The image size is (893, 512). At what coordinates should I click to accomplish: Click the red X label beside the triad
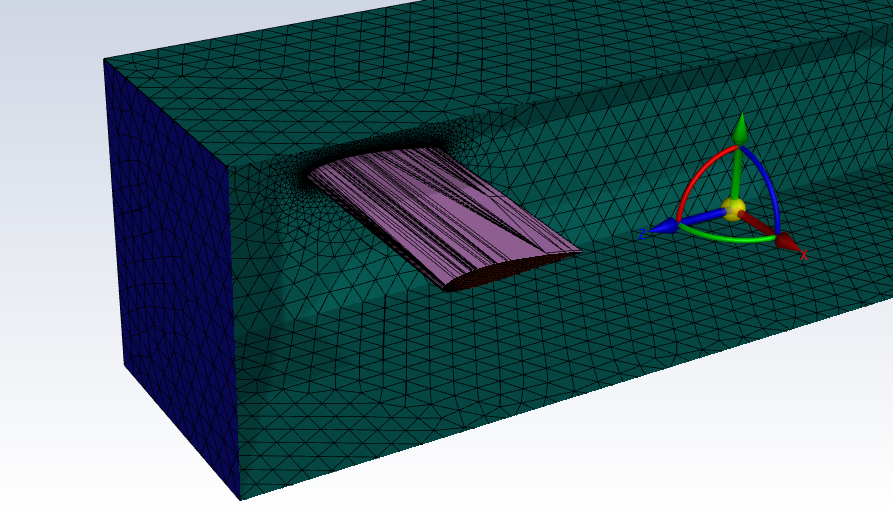pyautogui.click(x=804, y=256)
